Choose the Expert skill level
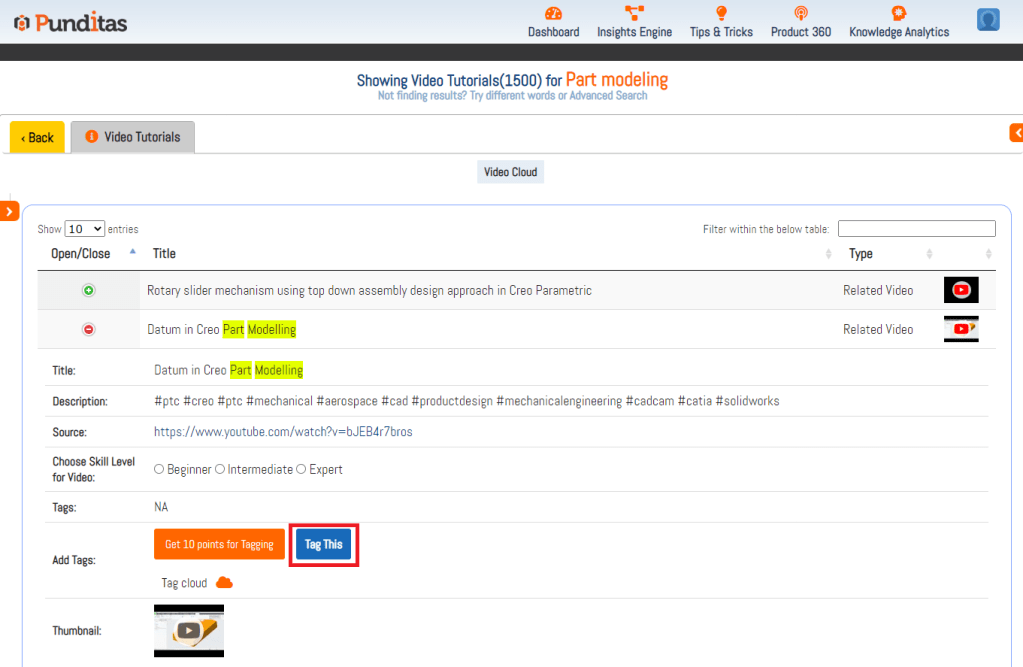This screenshot has width=1023, height=667. pyautogui.click(x=301, y=470)
